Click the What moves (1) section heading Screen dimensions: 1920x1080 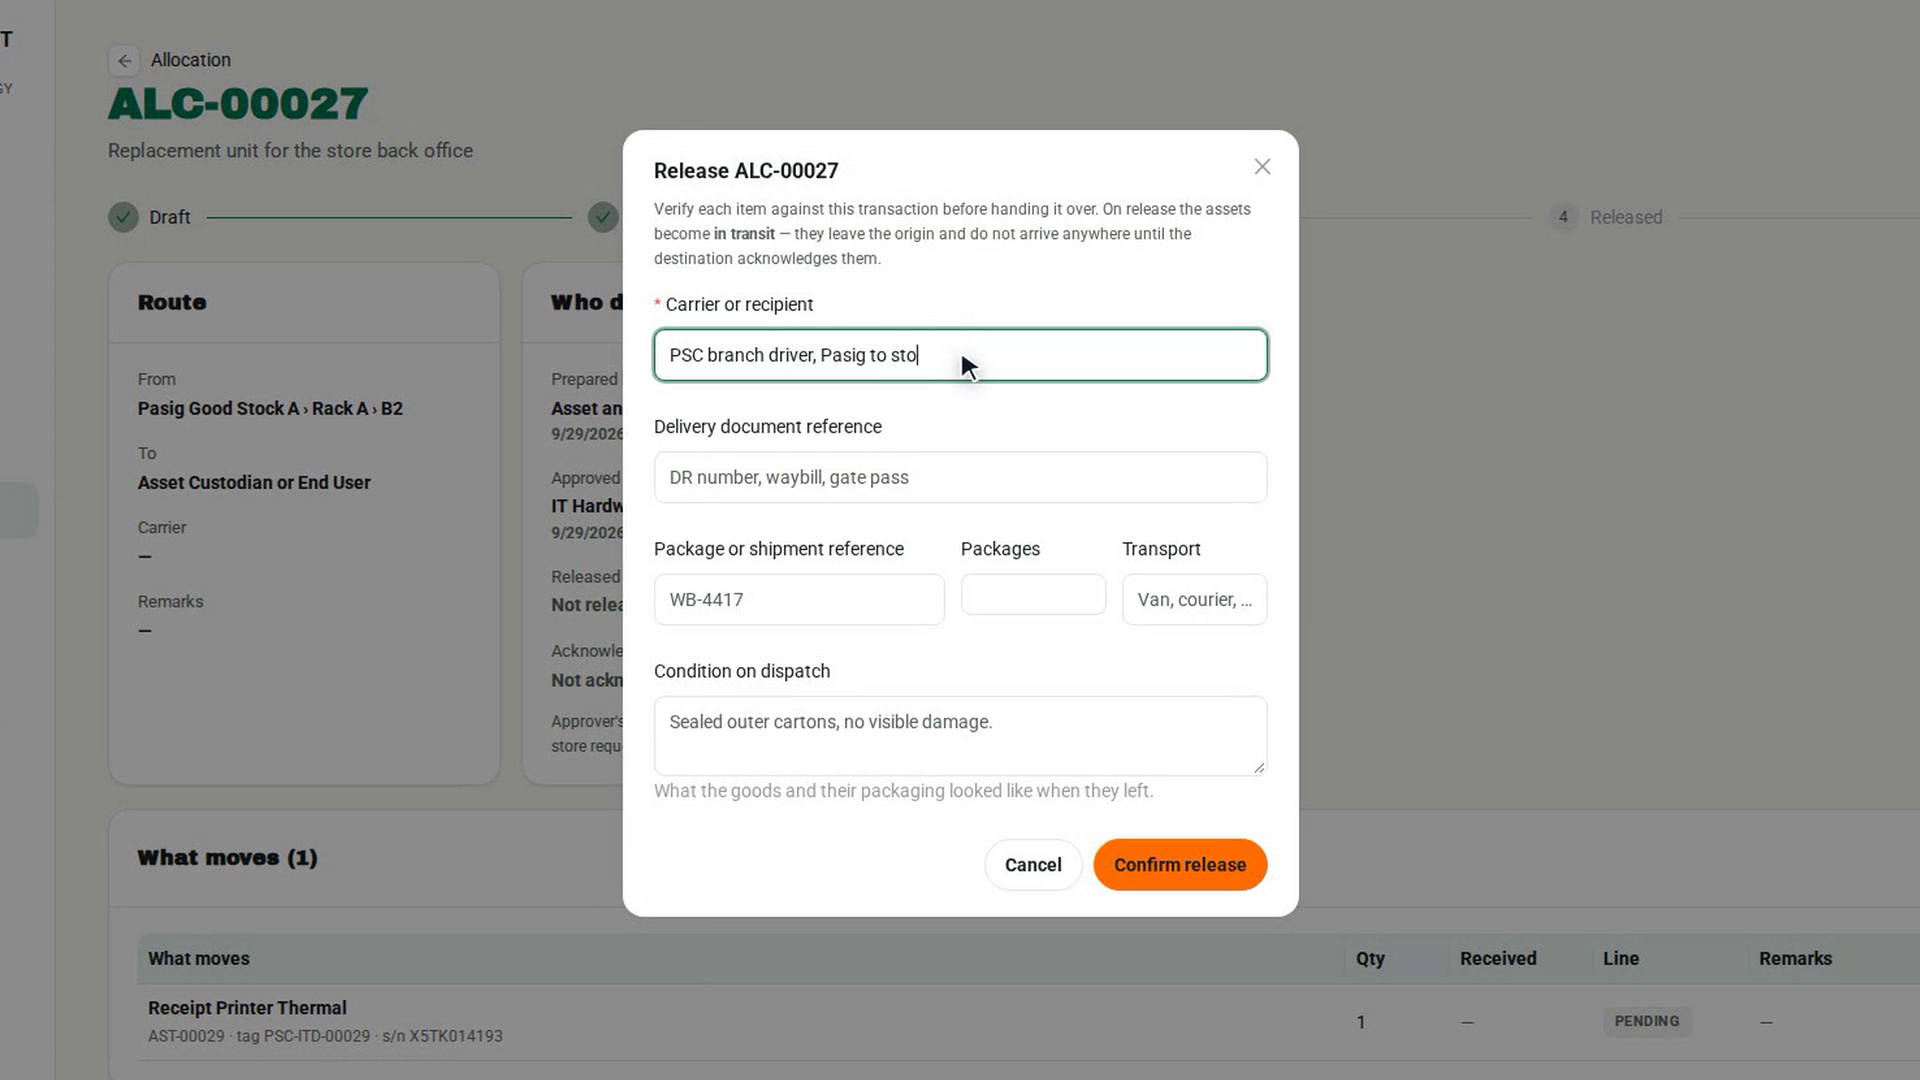(227, 858)
